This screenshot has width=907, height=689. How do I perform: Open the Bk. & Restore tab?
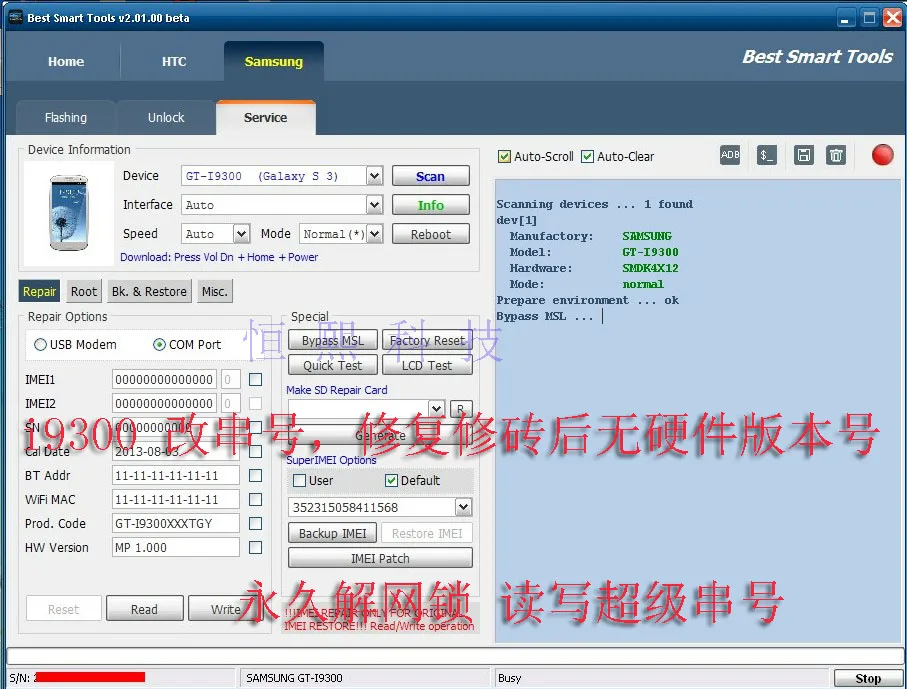[149, 292]
